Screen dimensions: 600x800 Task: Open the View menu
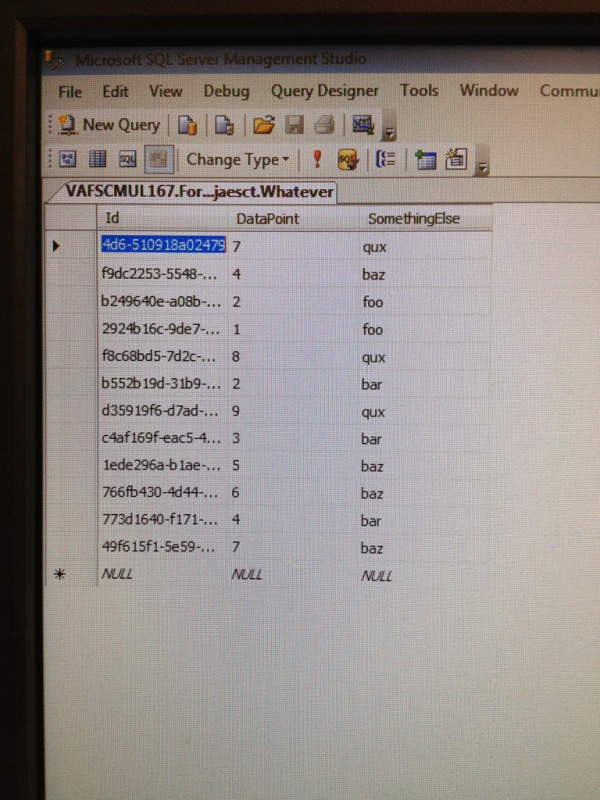tap(165, 91)
